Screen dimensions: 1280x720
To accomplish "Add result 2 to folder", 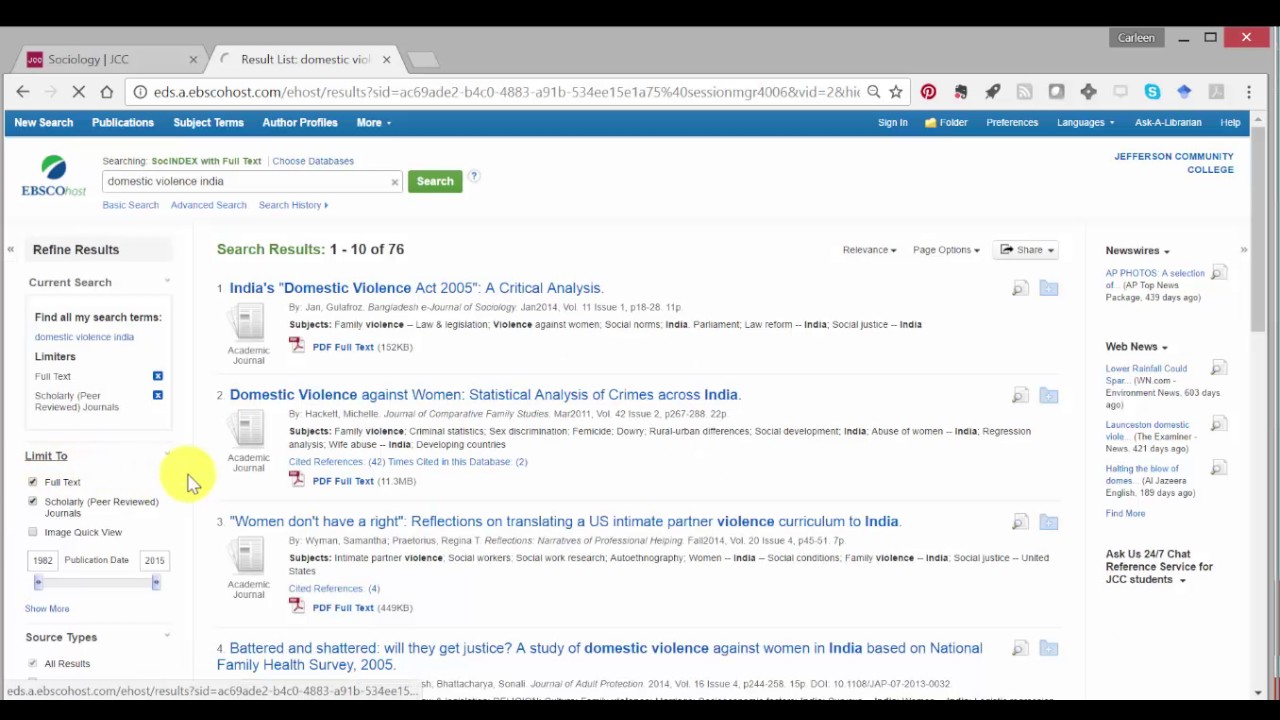I will (1048, 396).
